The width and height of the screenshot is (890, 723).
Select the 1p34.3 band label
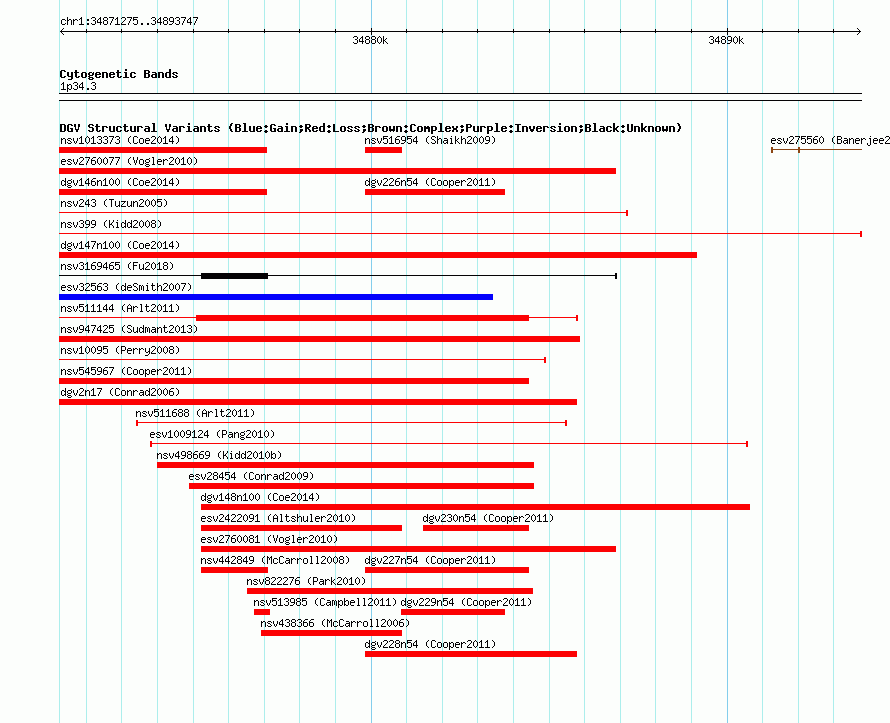point(78,86)
